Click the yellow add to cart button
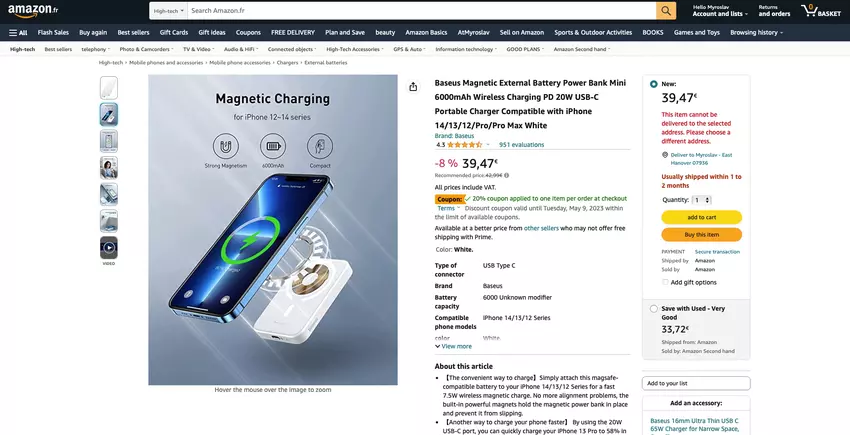The height and width of the screenshot is (435, 850). [701, 217]
